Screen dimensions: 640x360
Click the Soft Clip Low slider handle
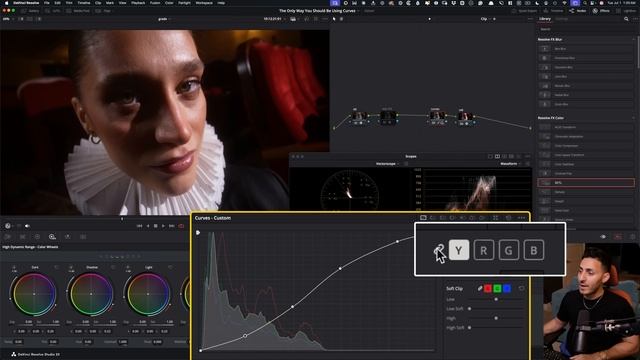(496, 299)
